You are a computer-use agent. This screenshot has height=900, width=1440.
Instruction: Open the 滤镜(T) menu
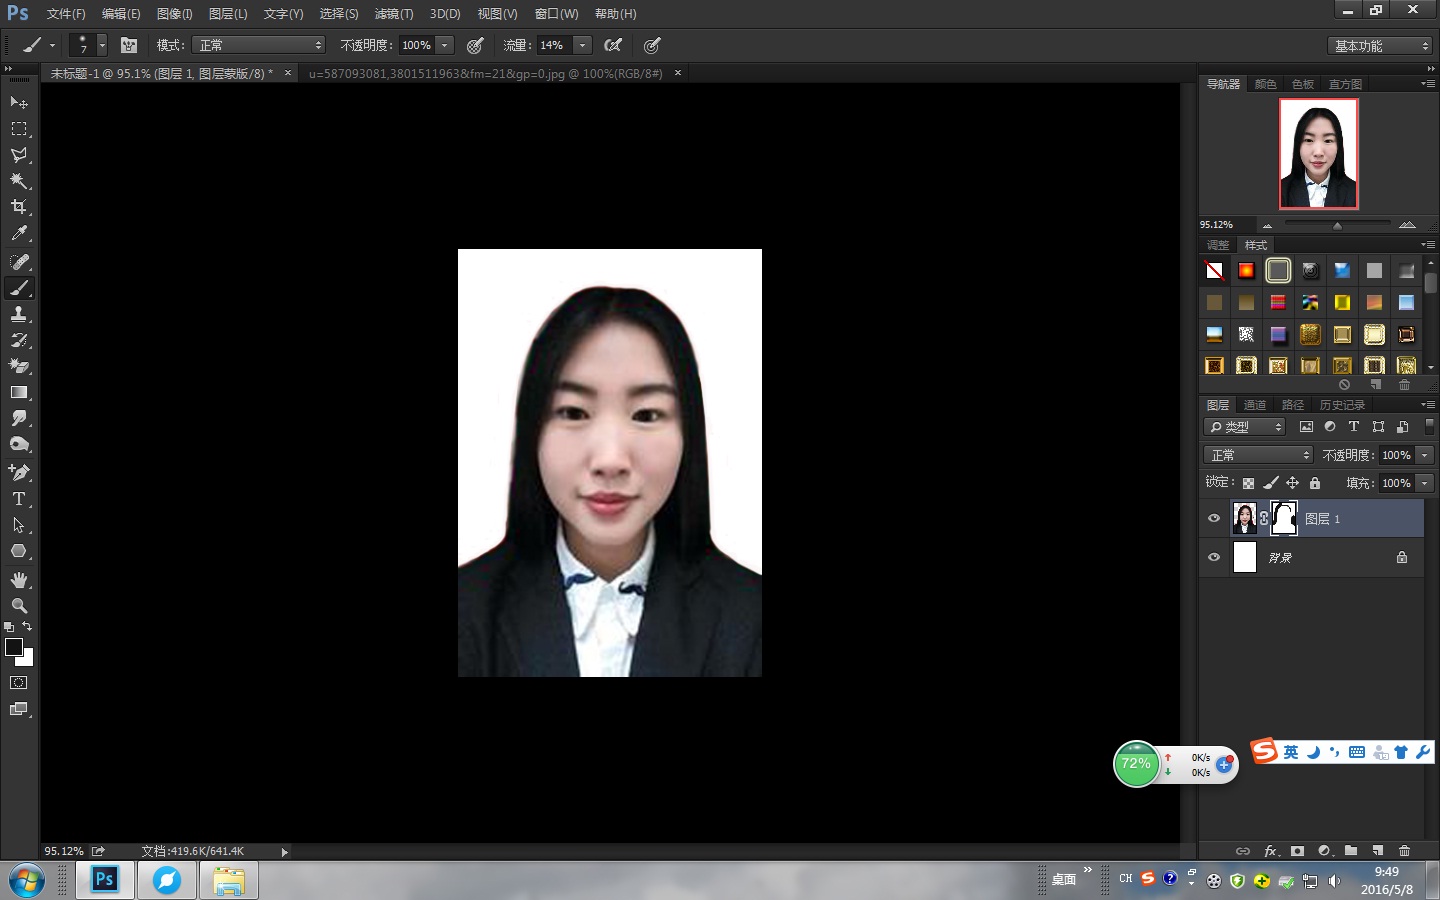pyautogui.click(x=394, y=14)
